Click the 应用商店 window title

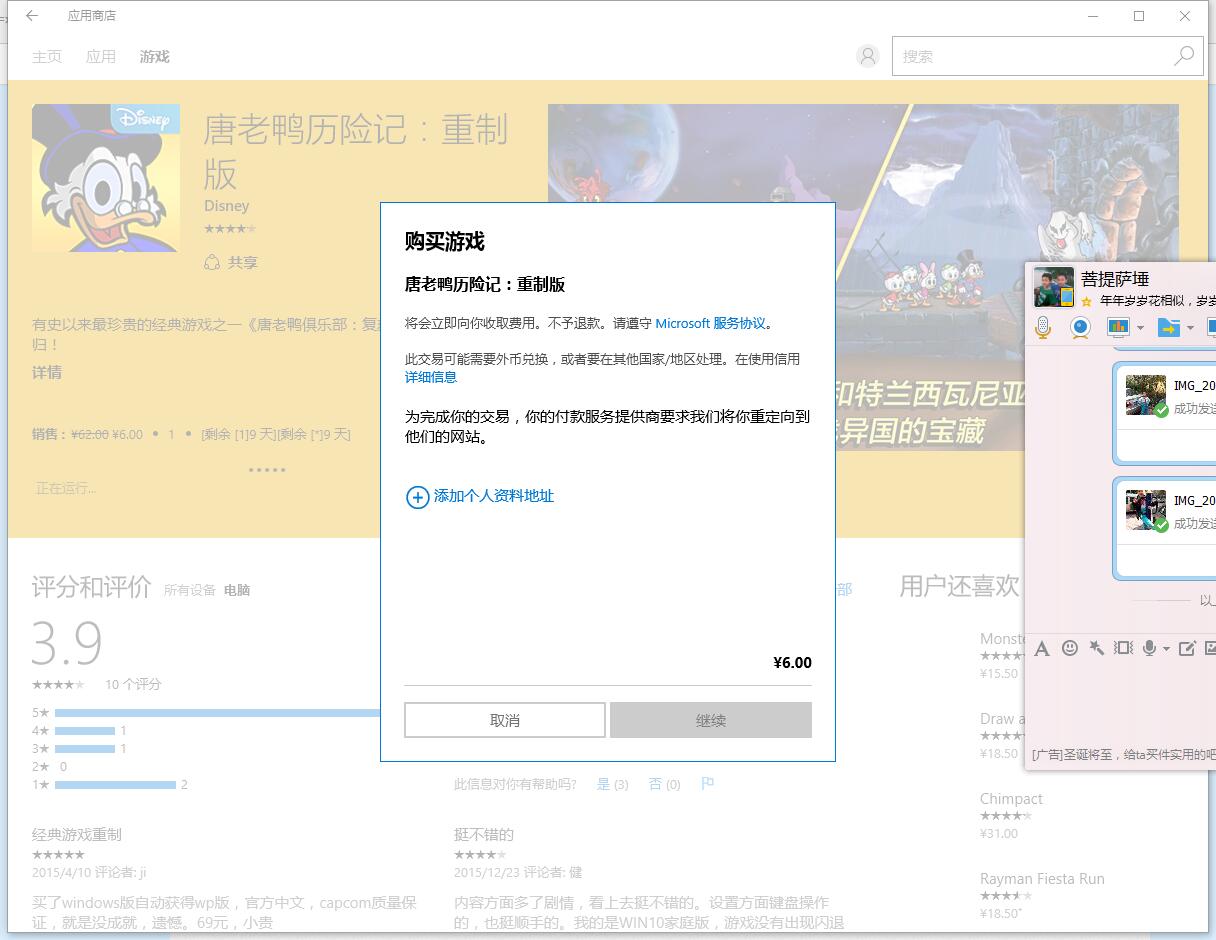(92, 16)
